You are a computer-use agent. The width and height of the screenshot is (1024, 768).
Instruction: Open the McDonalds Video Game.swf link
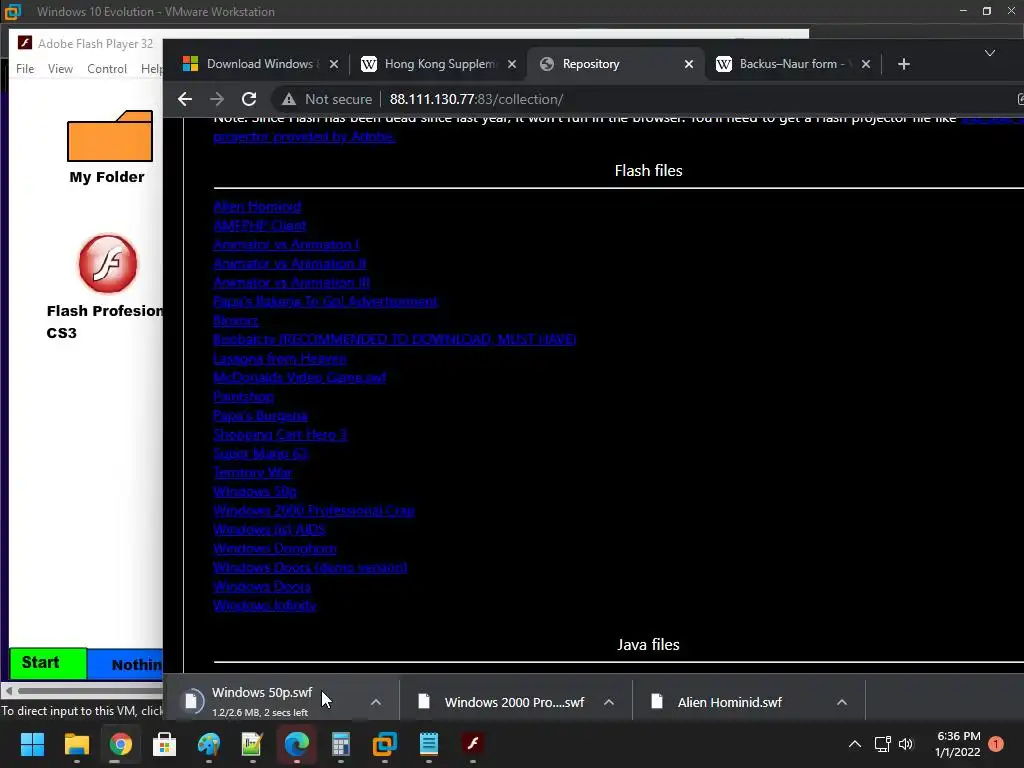click(300, 377)
